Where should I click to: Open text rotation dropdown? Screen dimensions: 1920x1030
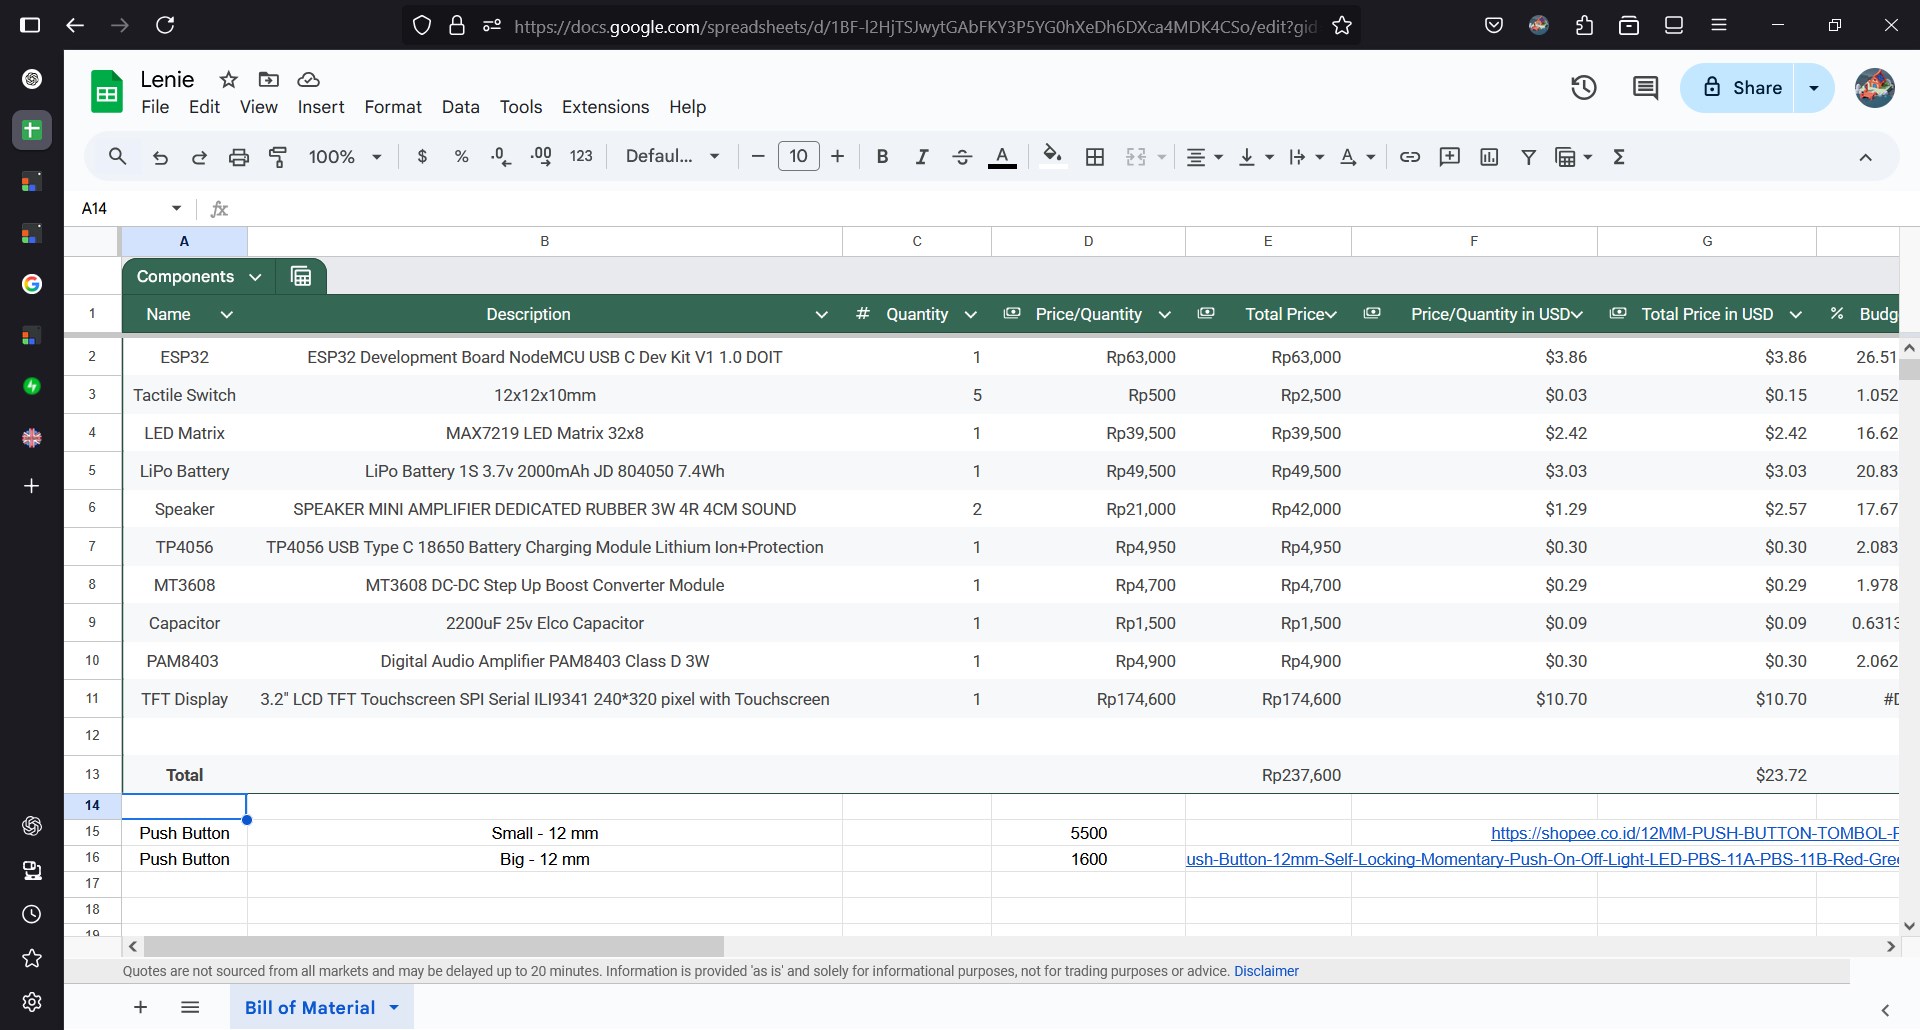pyautogui.click(x=1357, y=157)
